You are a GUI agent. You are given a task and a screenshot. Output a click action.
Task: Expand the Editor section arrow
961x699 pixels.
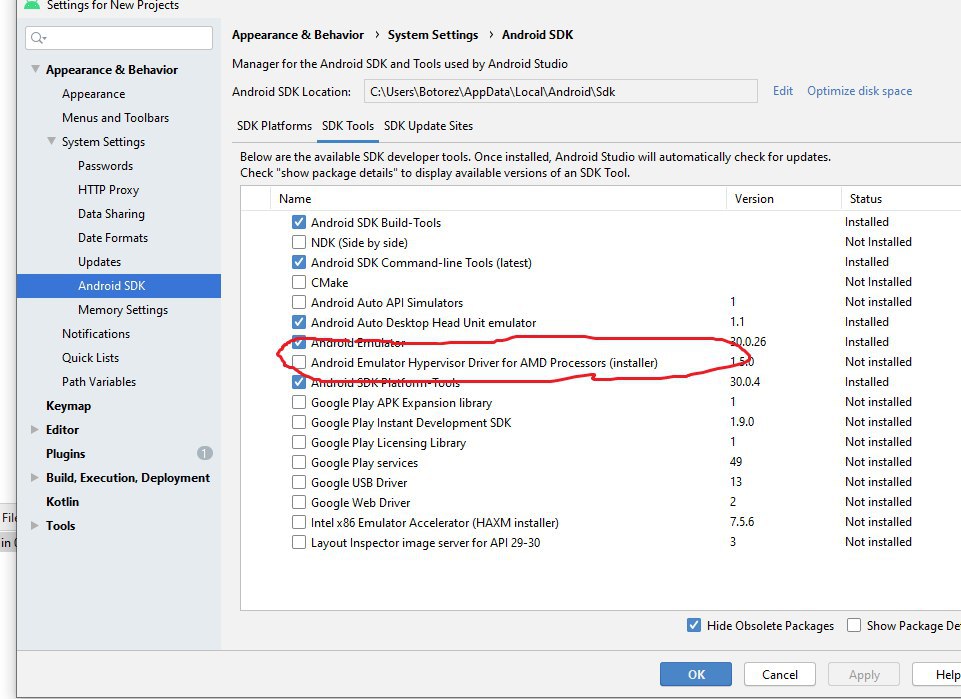35,429
